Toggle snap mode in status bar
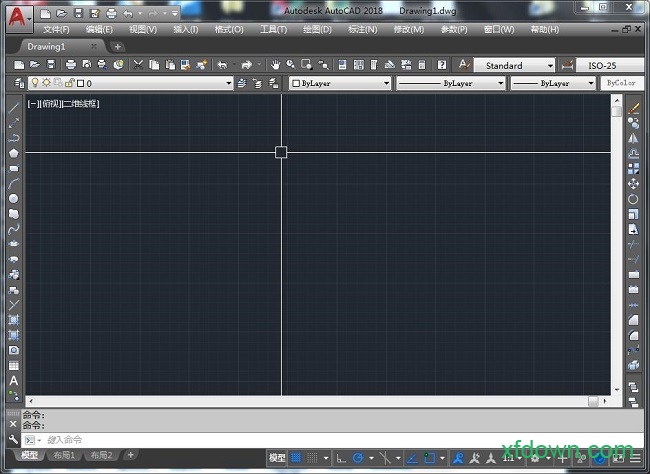 click(314, 457)
